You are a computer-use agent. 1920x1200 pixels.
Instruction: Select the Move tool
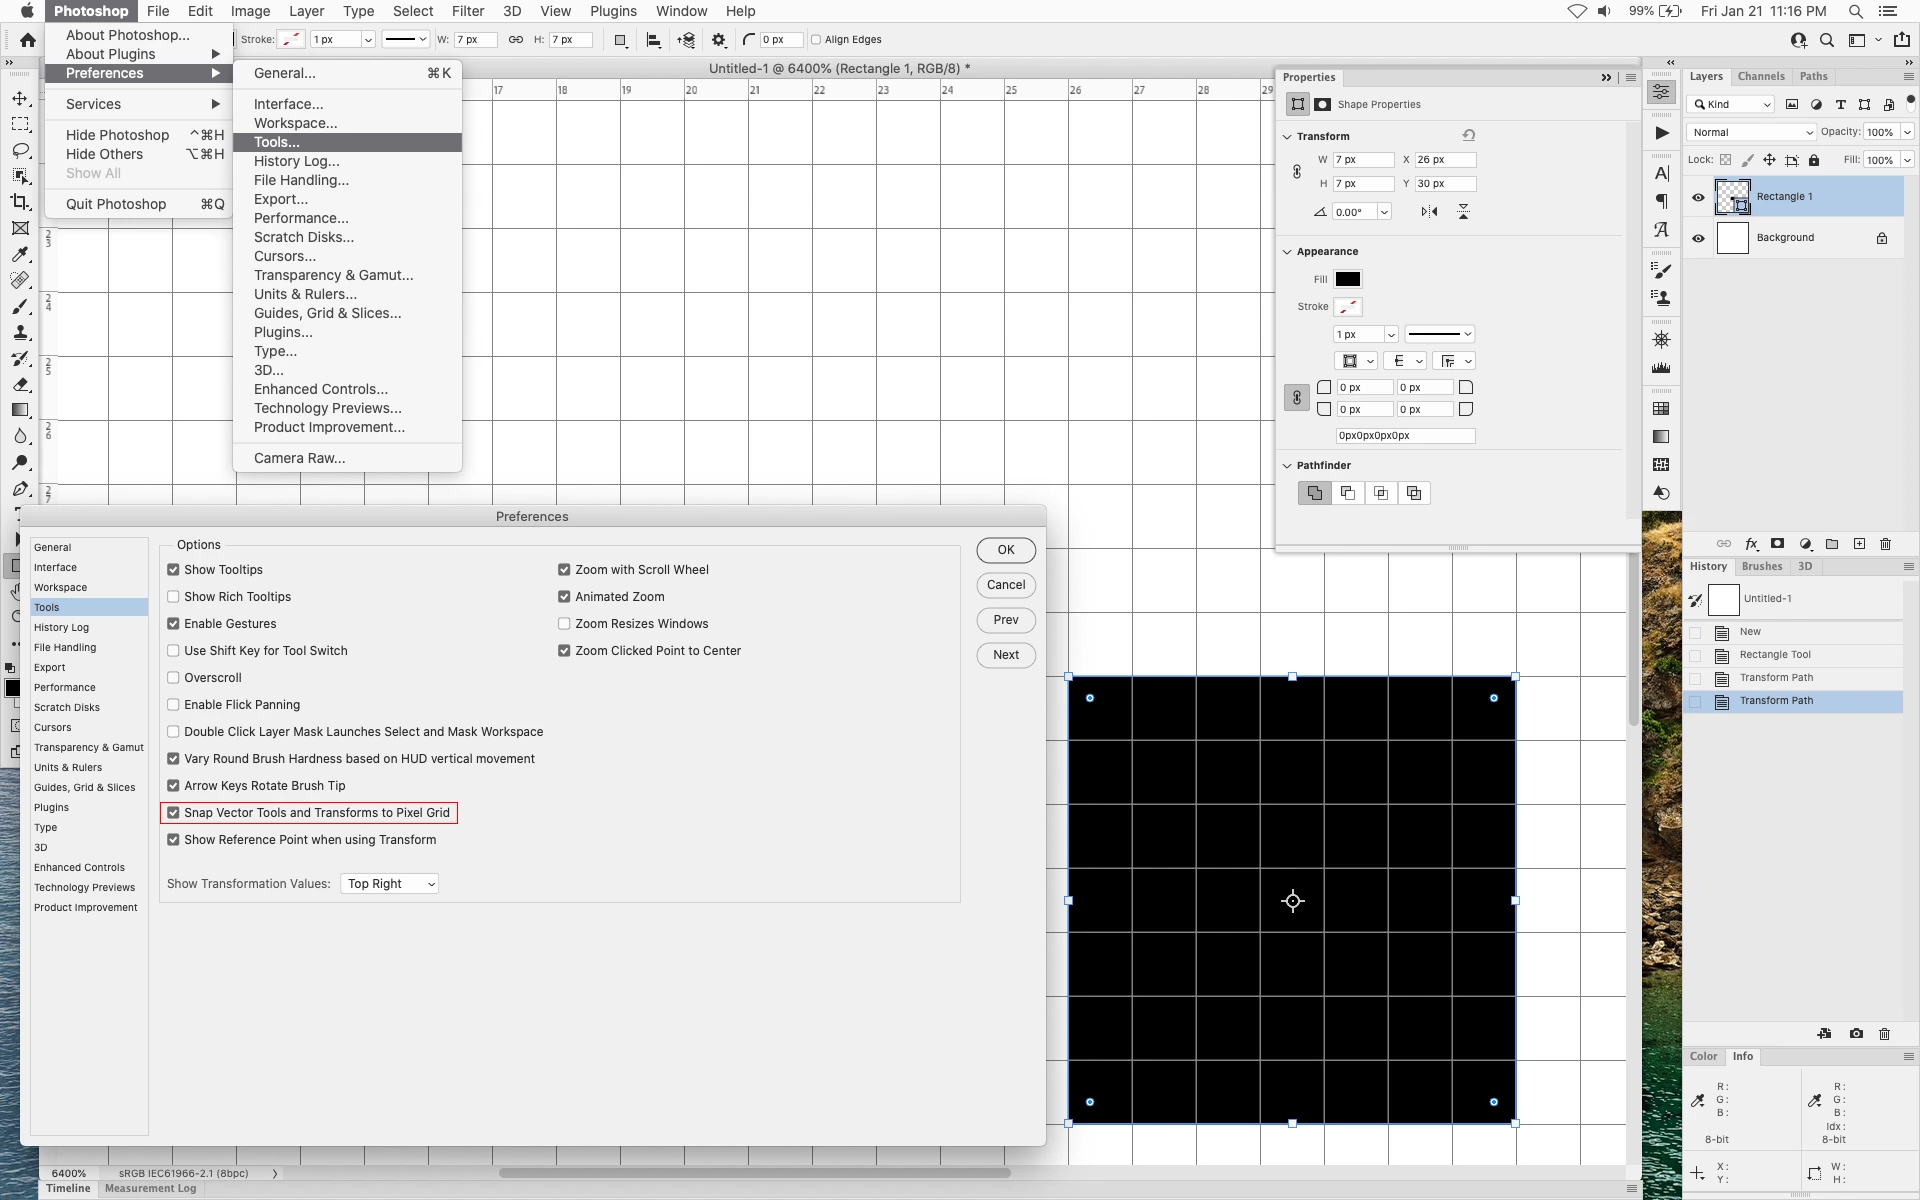coord(20,98)
